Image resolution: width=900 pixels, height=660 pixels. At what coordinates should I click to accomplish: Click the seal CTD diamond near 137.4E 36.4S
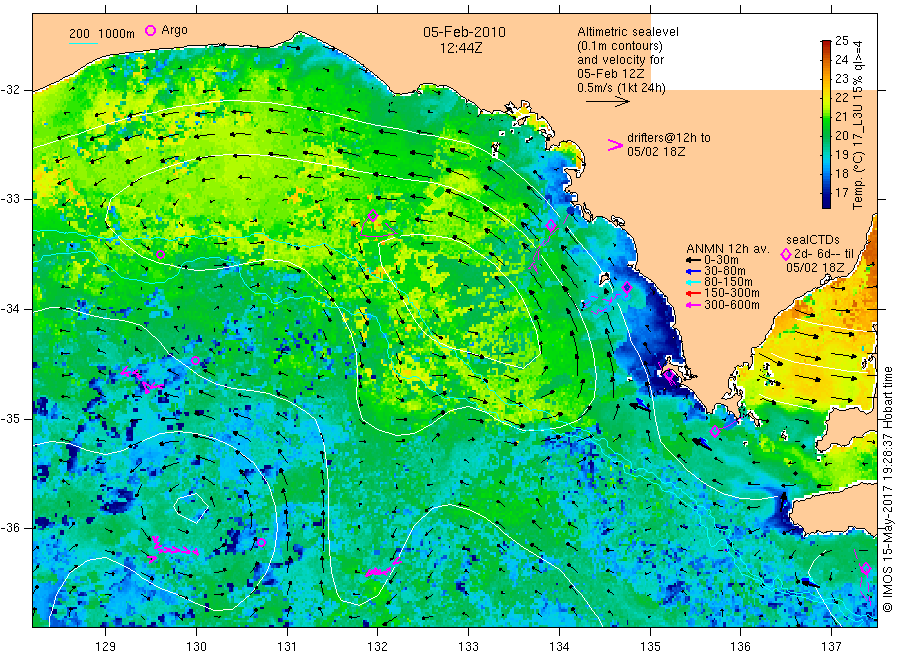[x=866, y=568]
